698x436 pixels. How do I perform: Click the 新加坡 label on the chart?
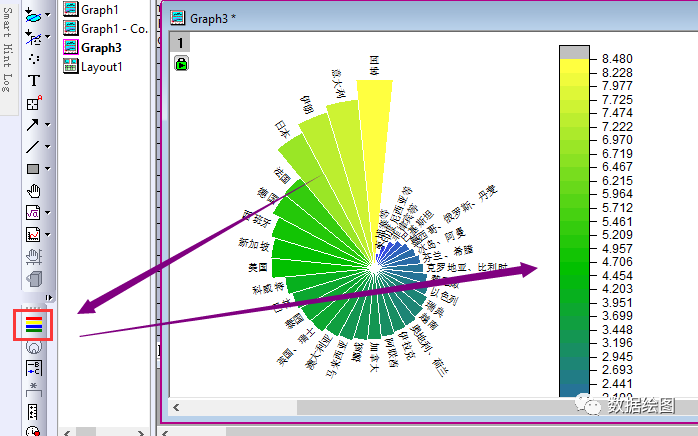253,244
